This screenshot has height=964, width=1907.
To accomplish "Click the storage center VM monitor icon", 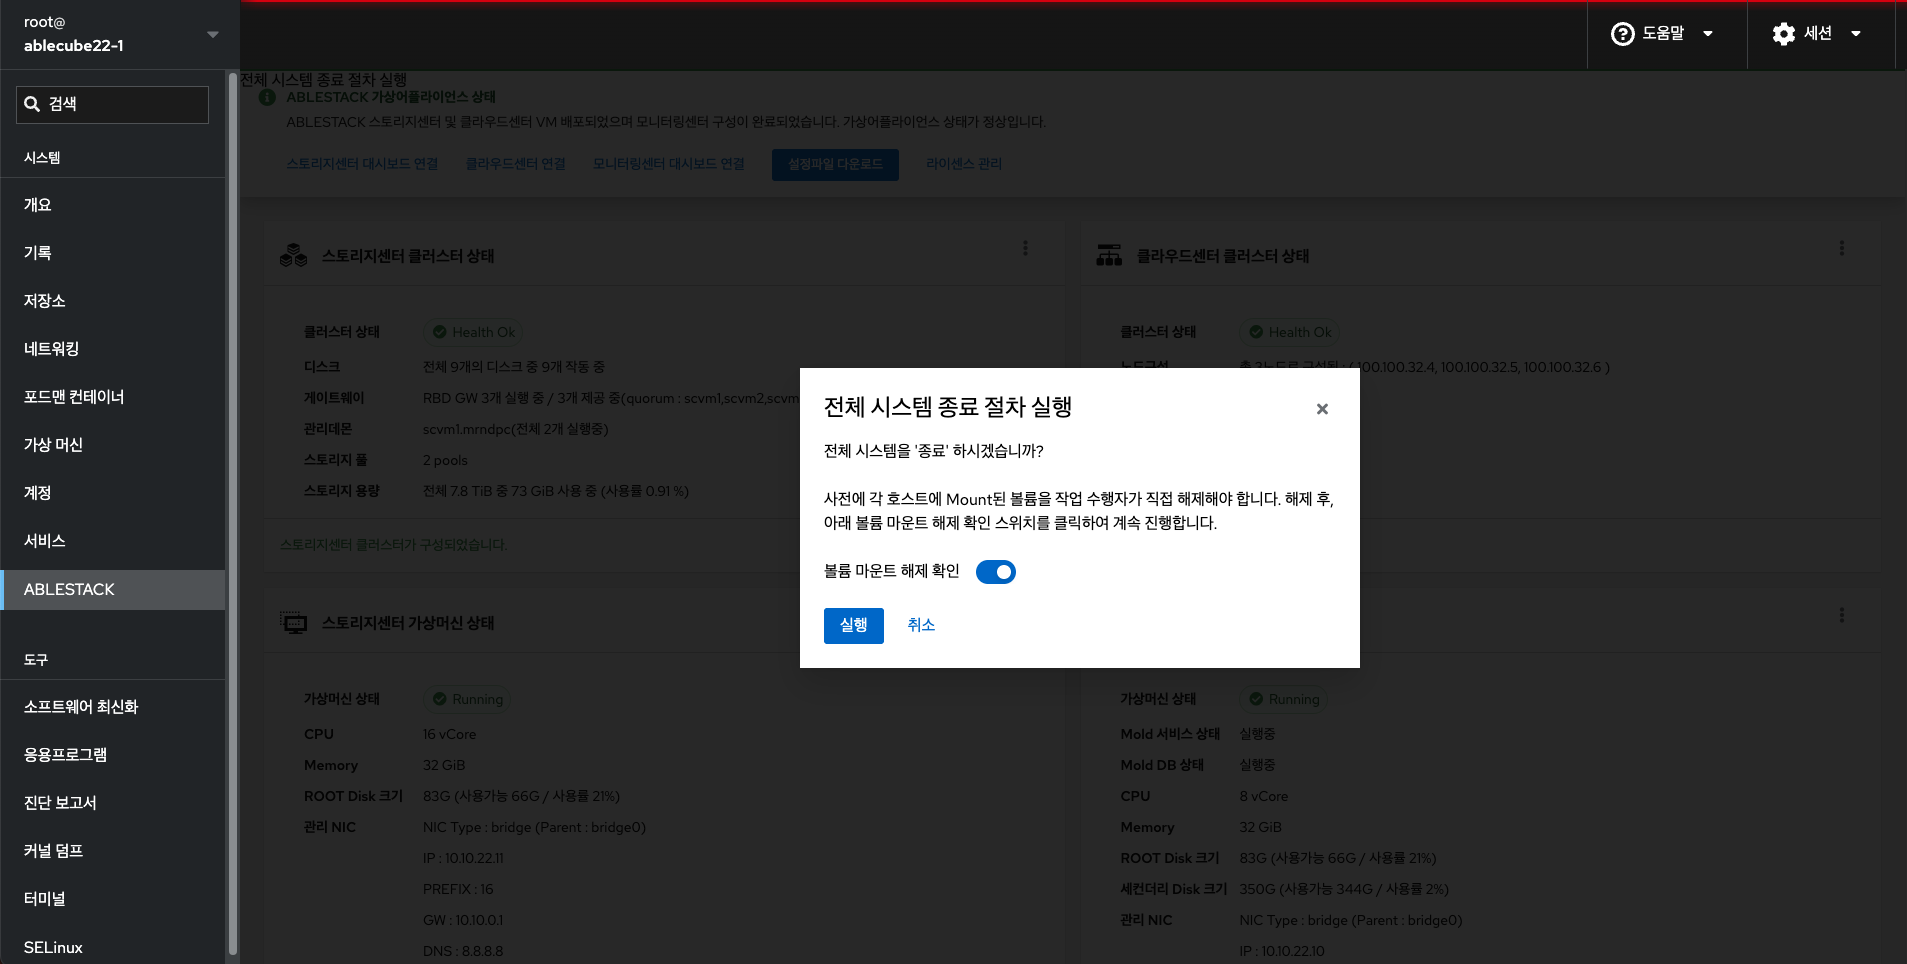I will tap(294, 623).
